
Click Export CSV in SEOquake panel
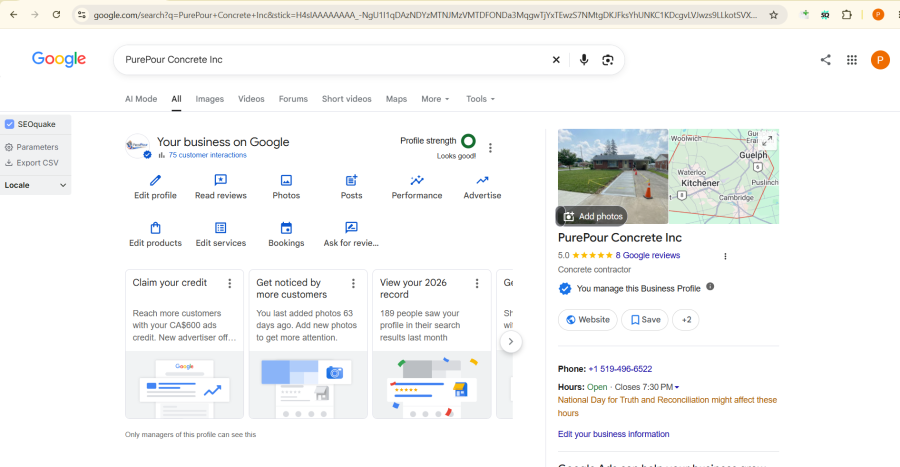point(32,163)
